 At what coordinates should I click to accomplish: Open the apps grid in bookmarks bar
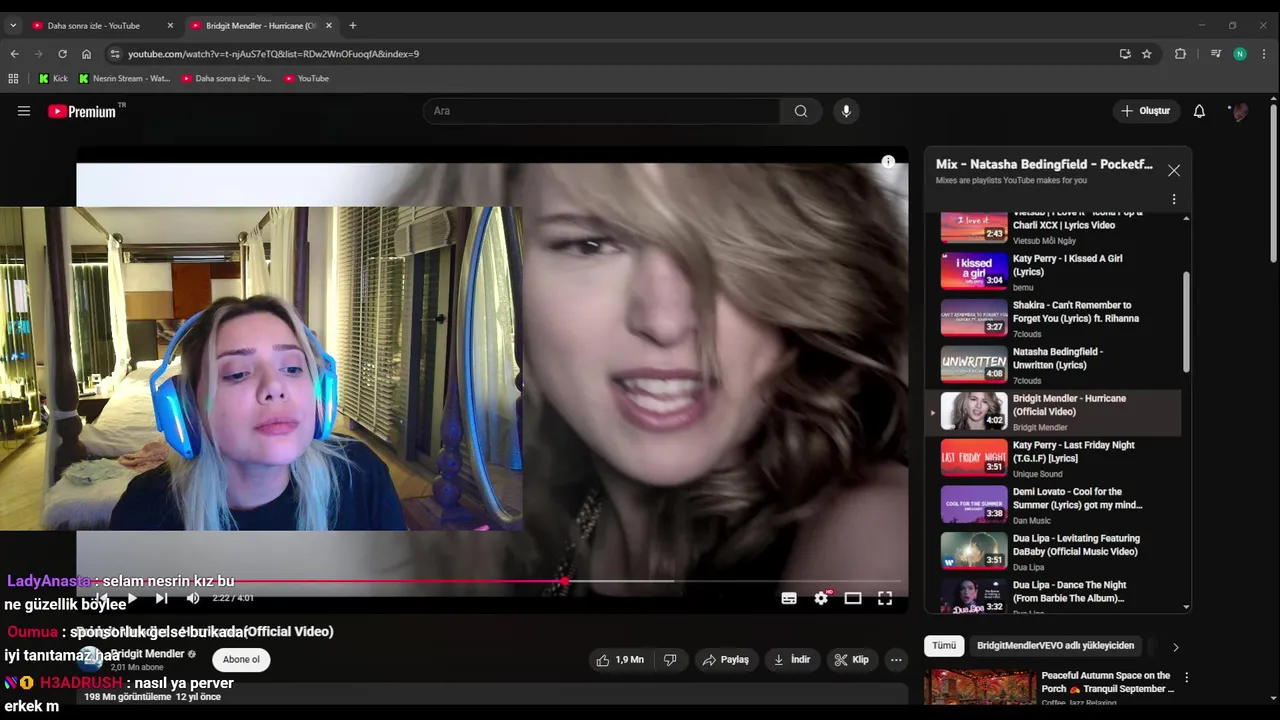13,78
